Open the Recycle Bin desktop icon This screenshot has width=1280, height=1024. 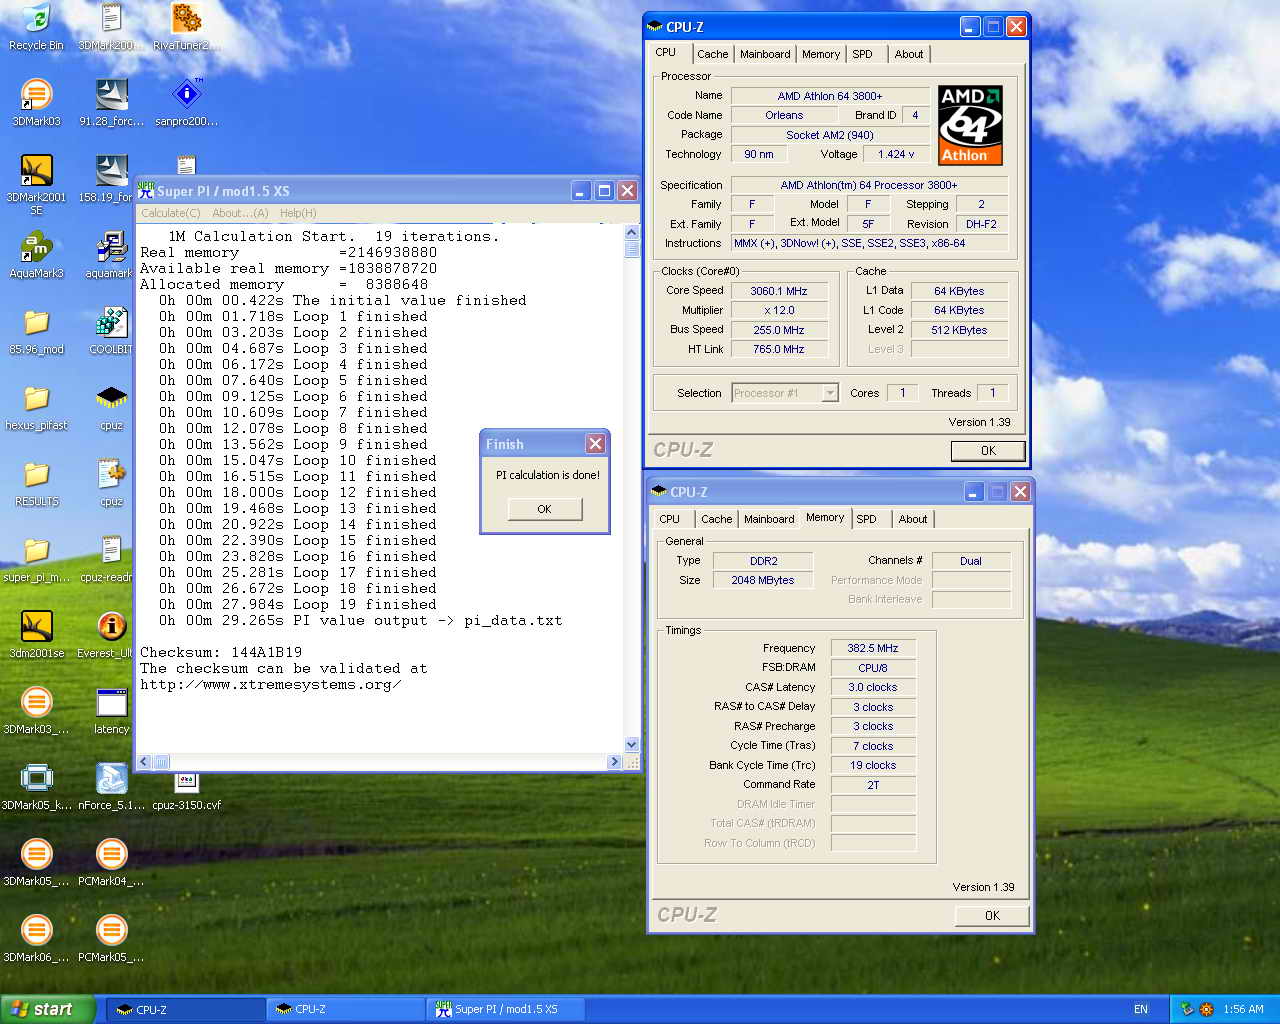click(x=36, y=26)
